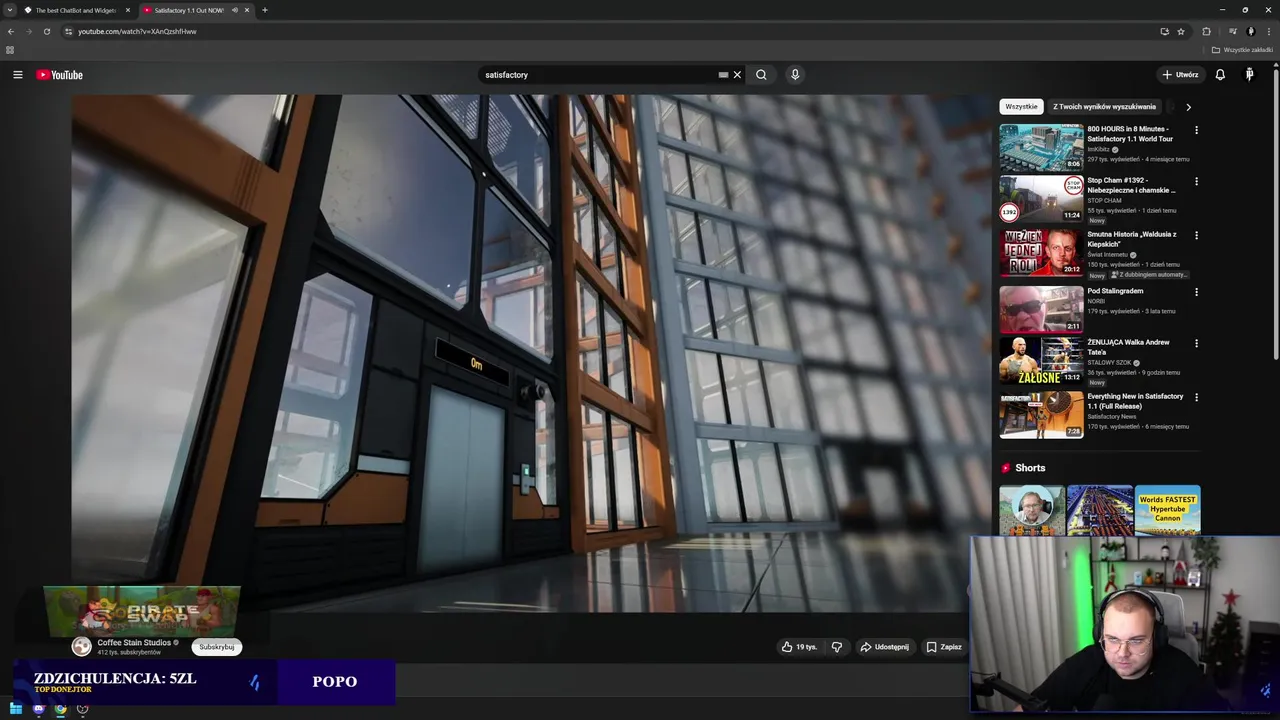
Task: Save the video with Zapisz
Action: tap(944, 647)
